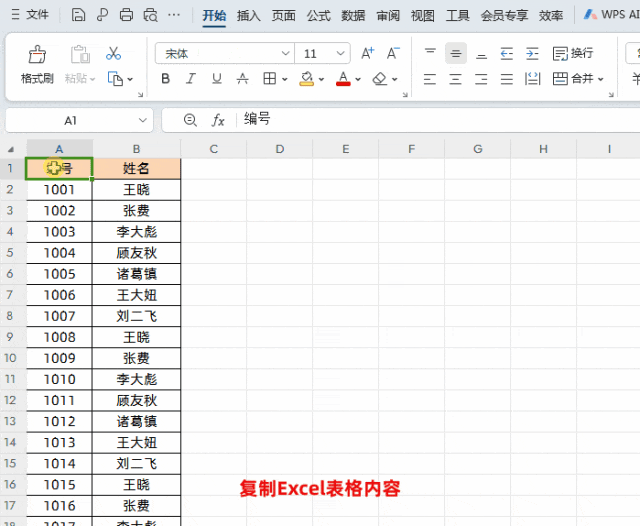
Task: Expand the borders dropdown arrow
Action: (285, 79)
